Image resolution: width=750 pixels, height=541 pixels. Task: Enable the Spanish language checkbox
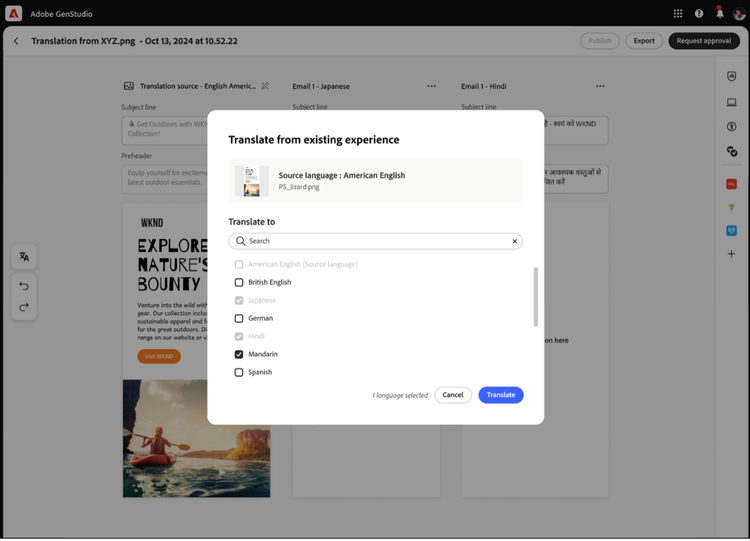click(x=239, y=372)
